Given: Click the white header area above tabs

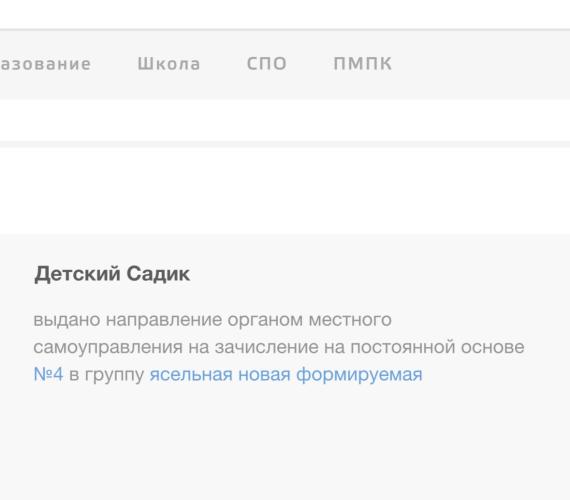Looking at the screenshot, I should click(285, 14).
